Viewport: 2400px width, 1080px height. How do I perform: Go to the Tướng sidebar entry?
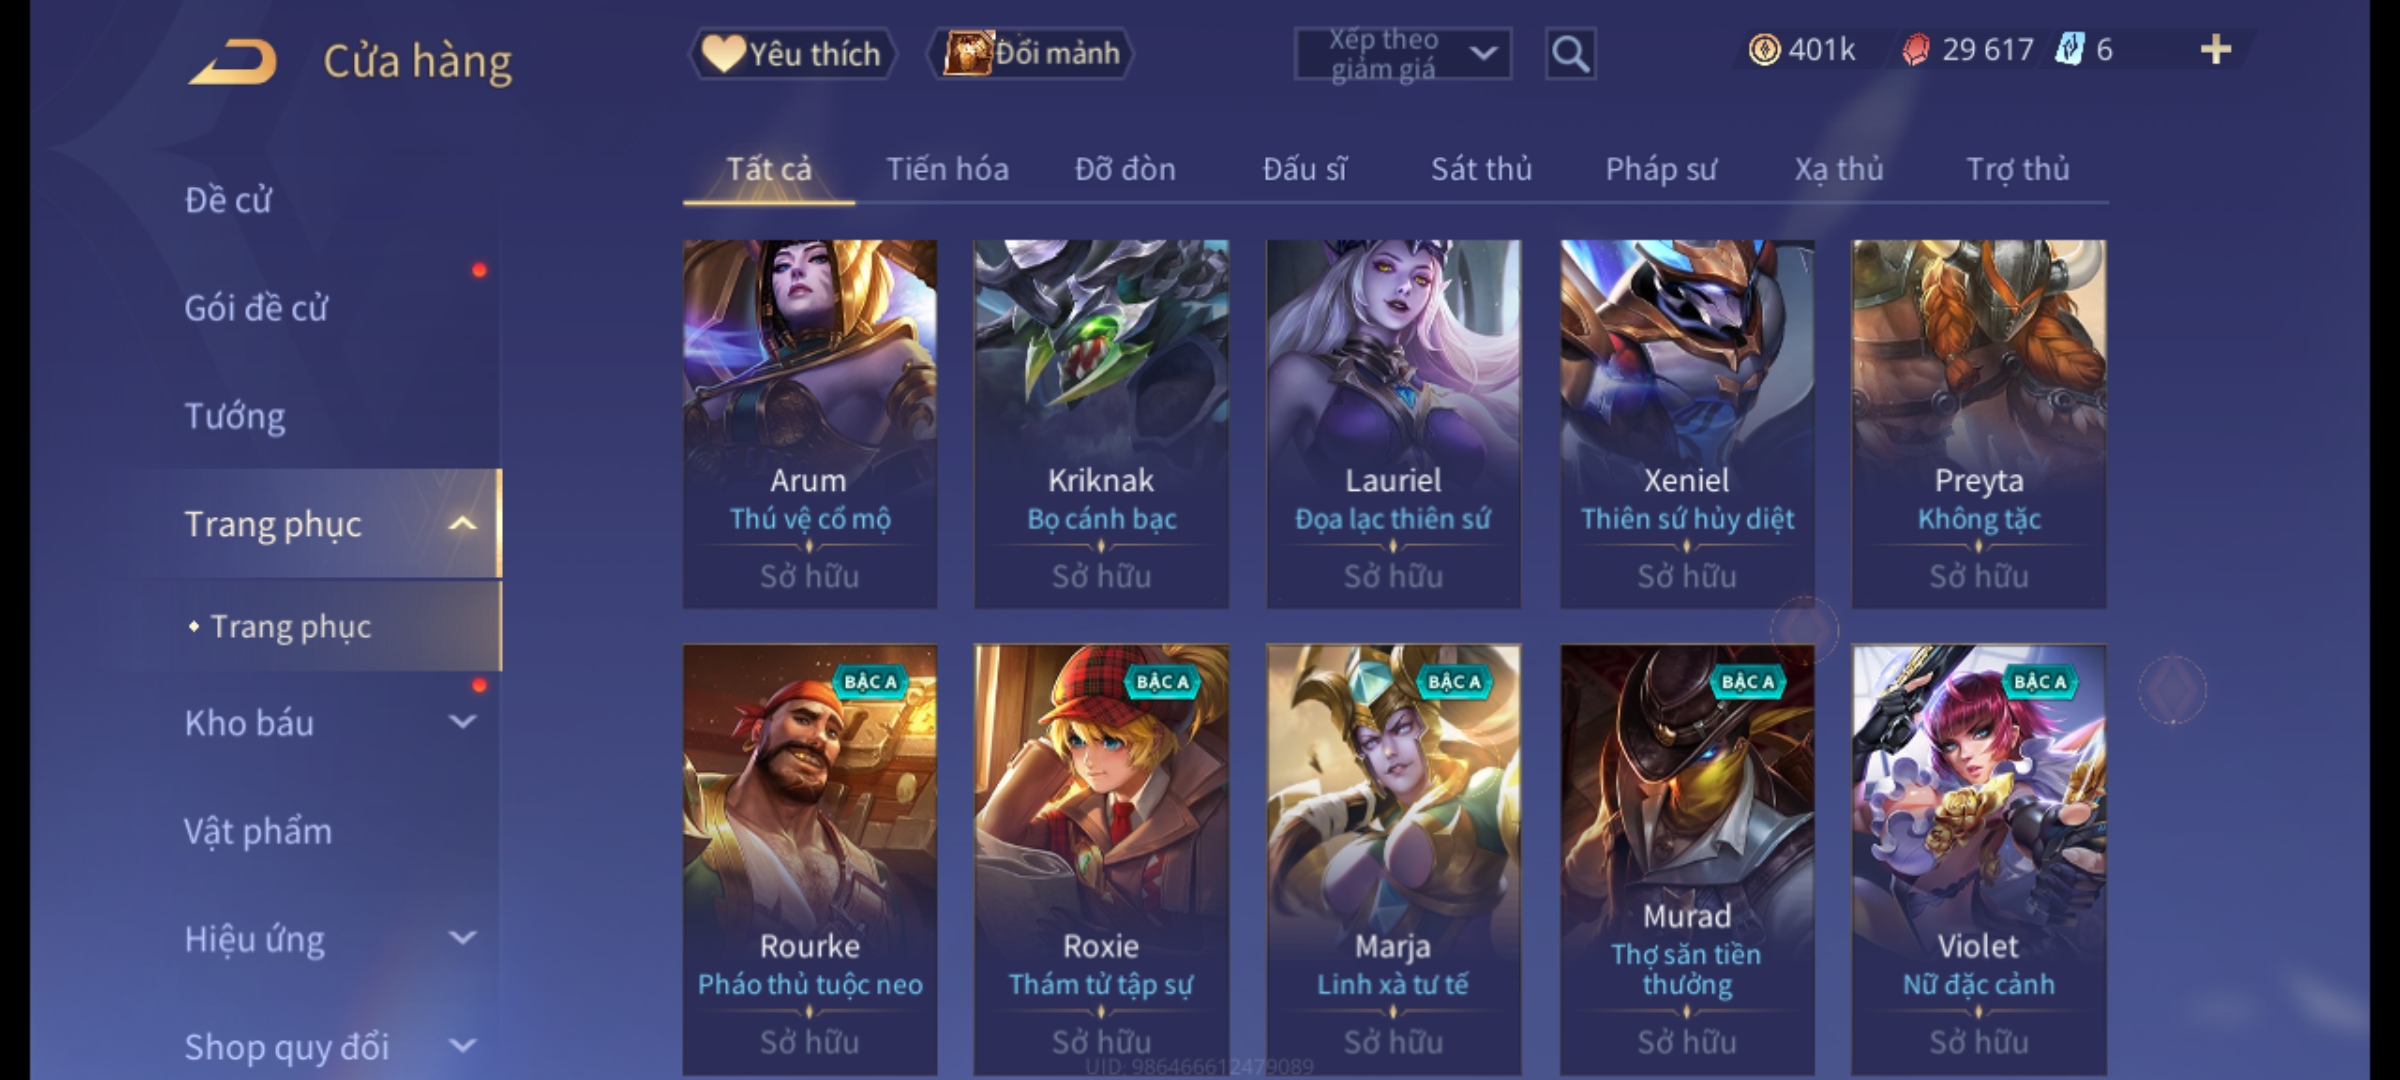[235, 416]
